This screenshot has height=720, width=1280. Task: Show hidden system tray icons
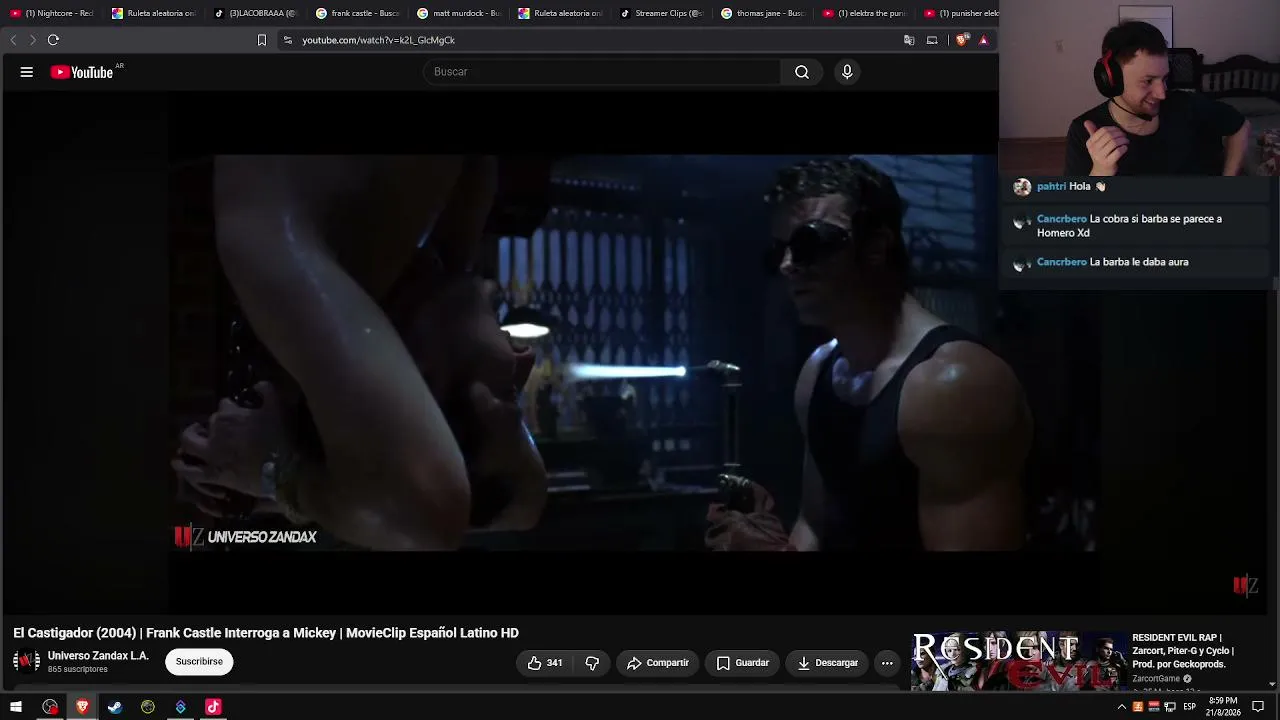click(1121, 707)
